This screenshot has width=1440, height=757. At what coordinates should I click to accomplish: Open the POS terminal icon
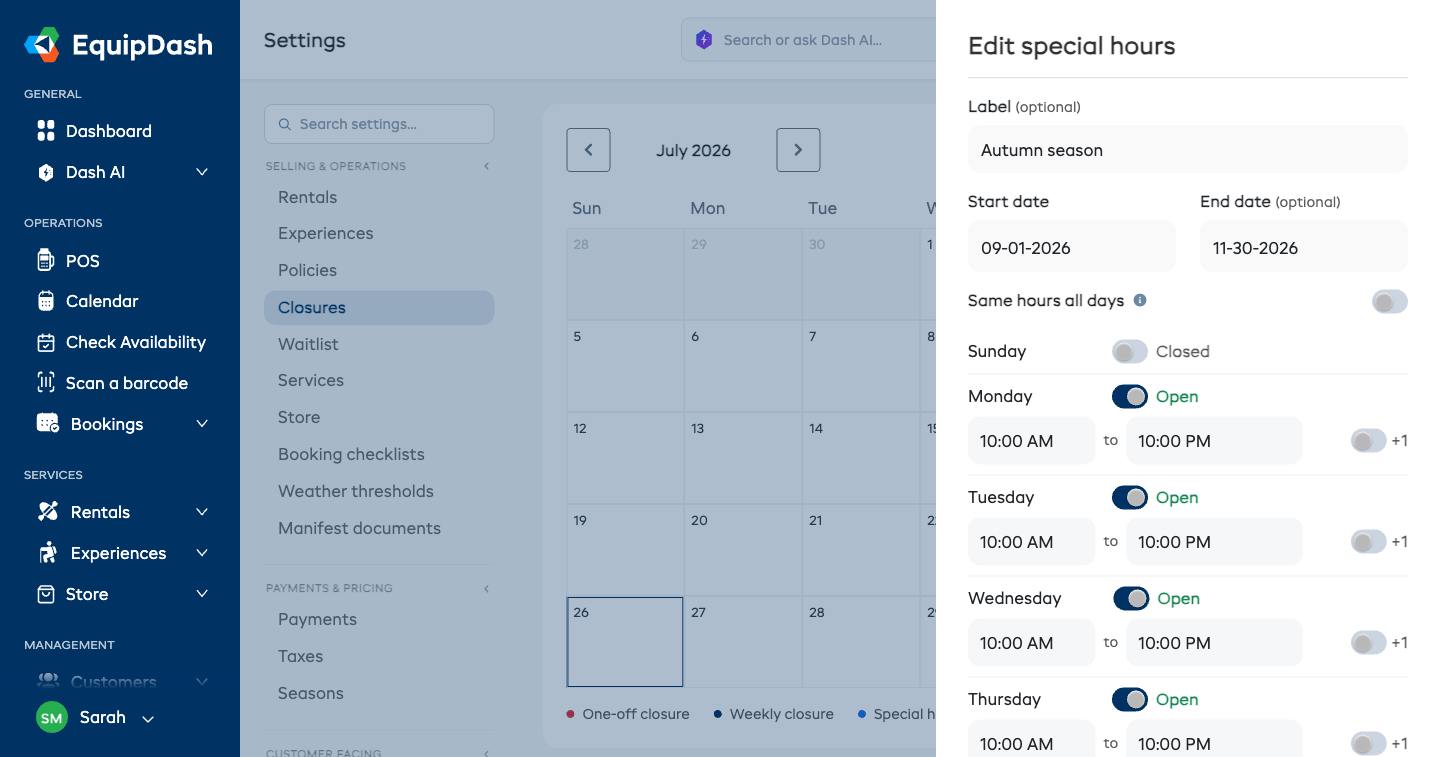(46, 261)
